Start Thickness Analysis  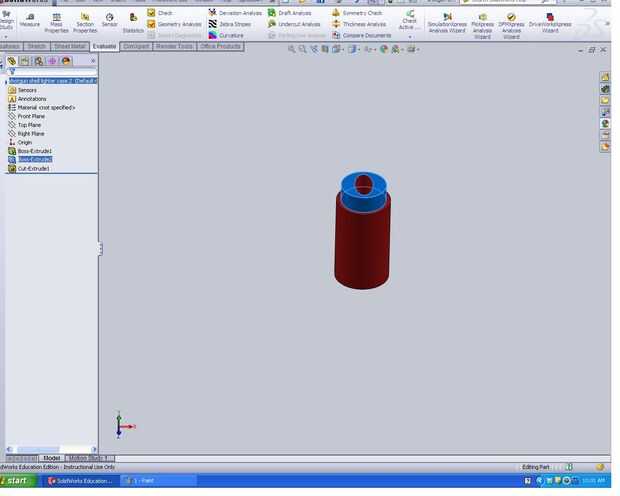click(x=359, y=24)
